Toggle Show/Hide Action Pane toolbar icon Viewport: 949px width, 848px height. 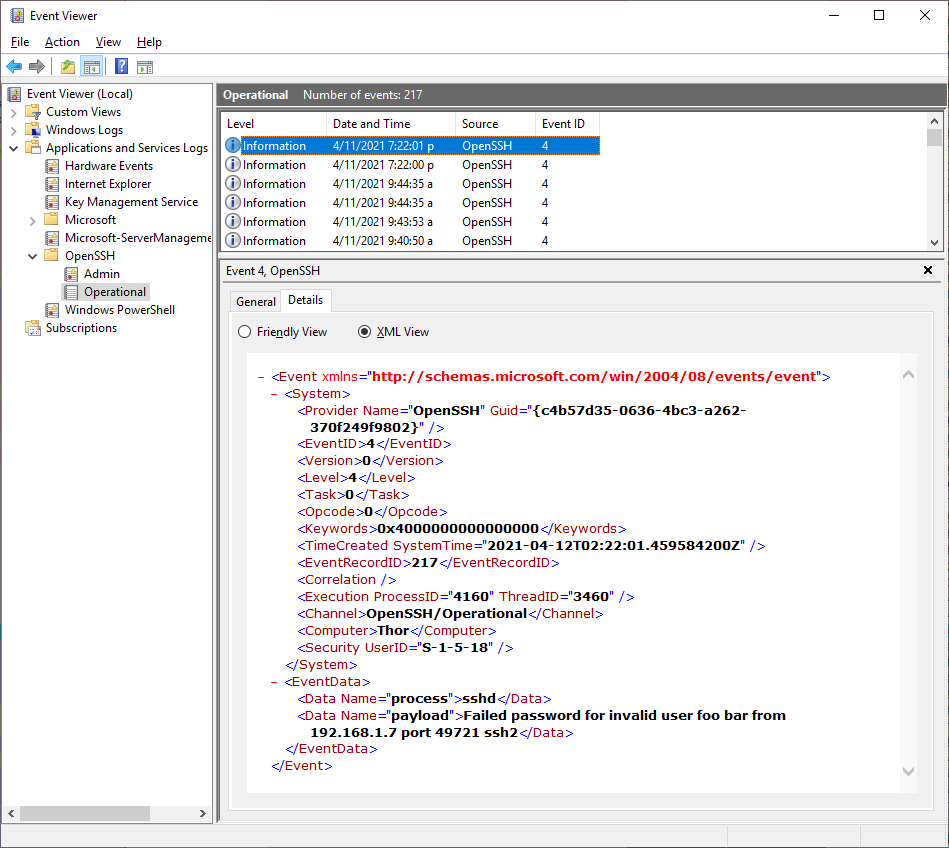[145, 67]
